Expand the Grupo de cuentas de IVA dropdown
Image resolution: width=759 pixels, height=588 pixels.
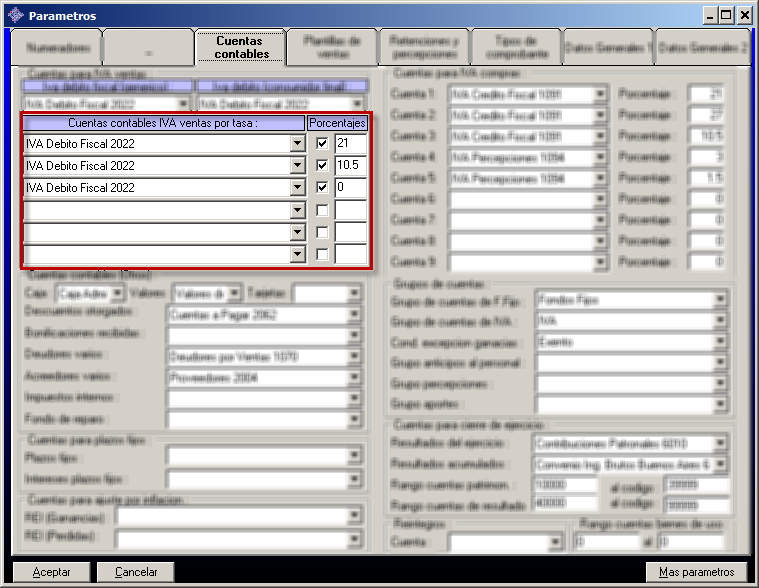point(721,321)
